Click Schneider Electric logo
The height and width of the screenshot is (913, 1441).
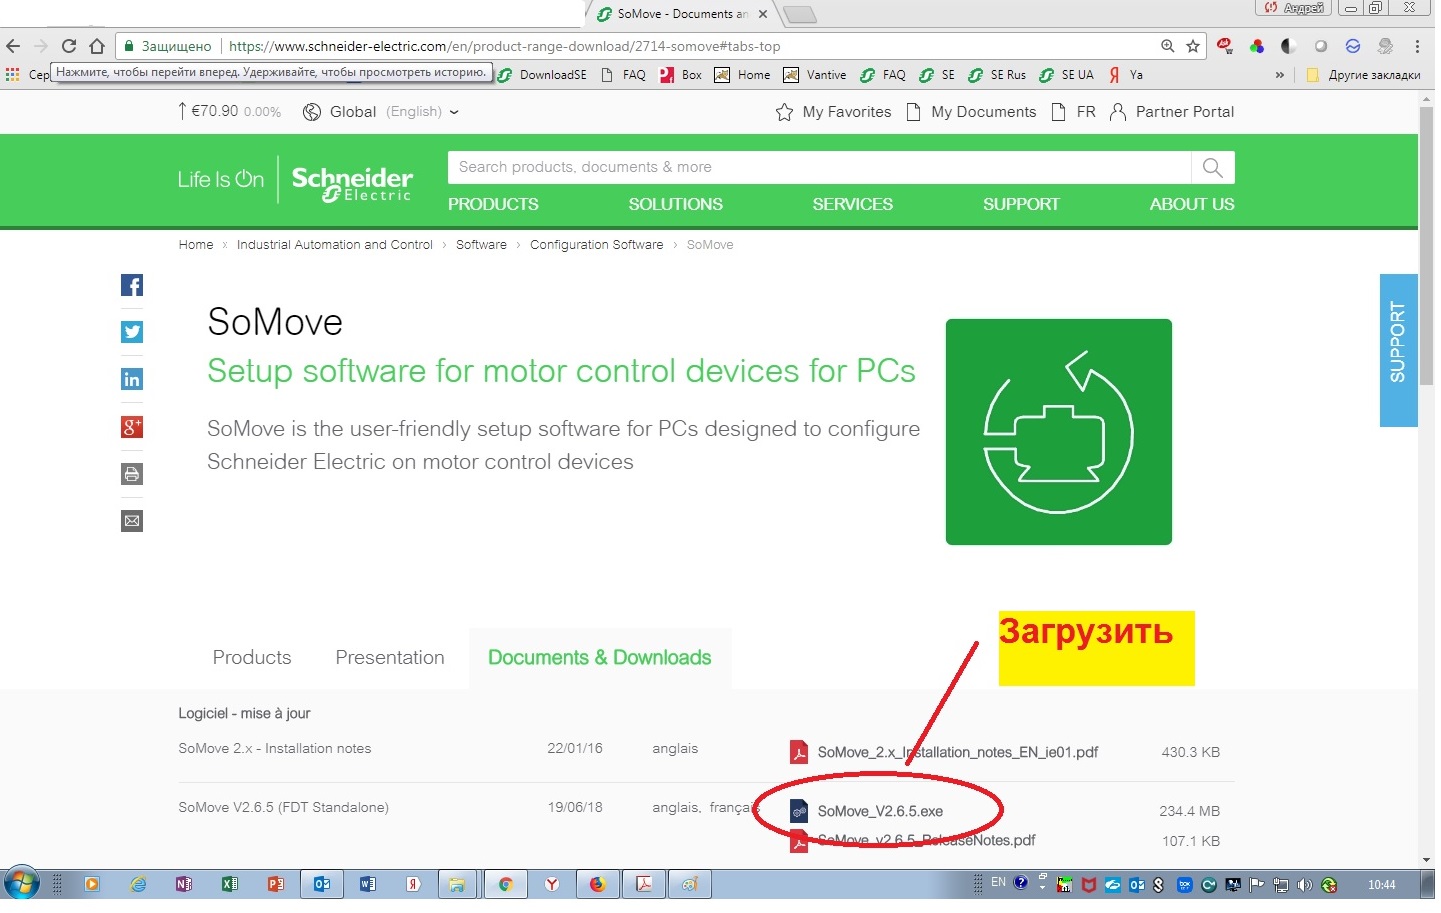[x=352, y=182]
